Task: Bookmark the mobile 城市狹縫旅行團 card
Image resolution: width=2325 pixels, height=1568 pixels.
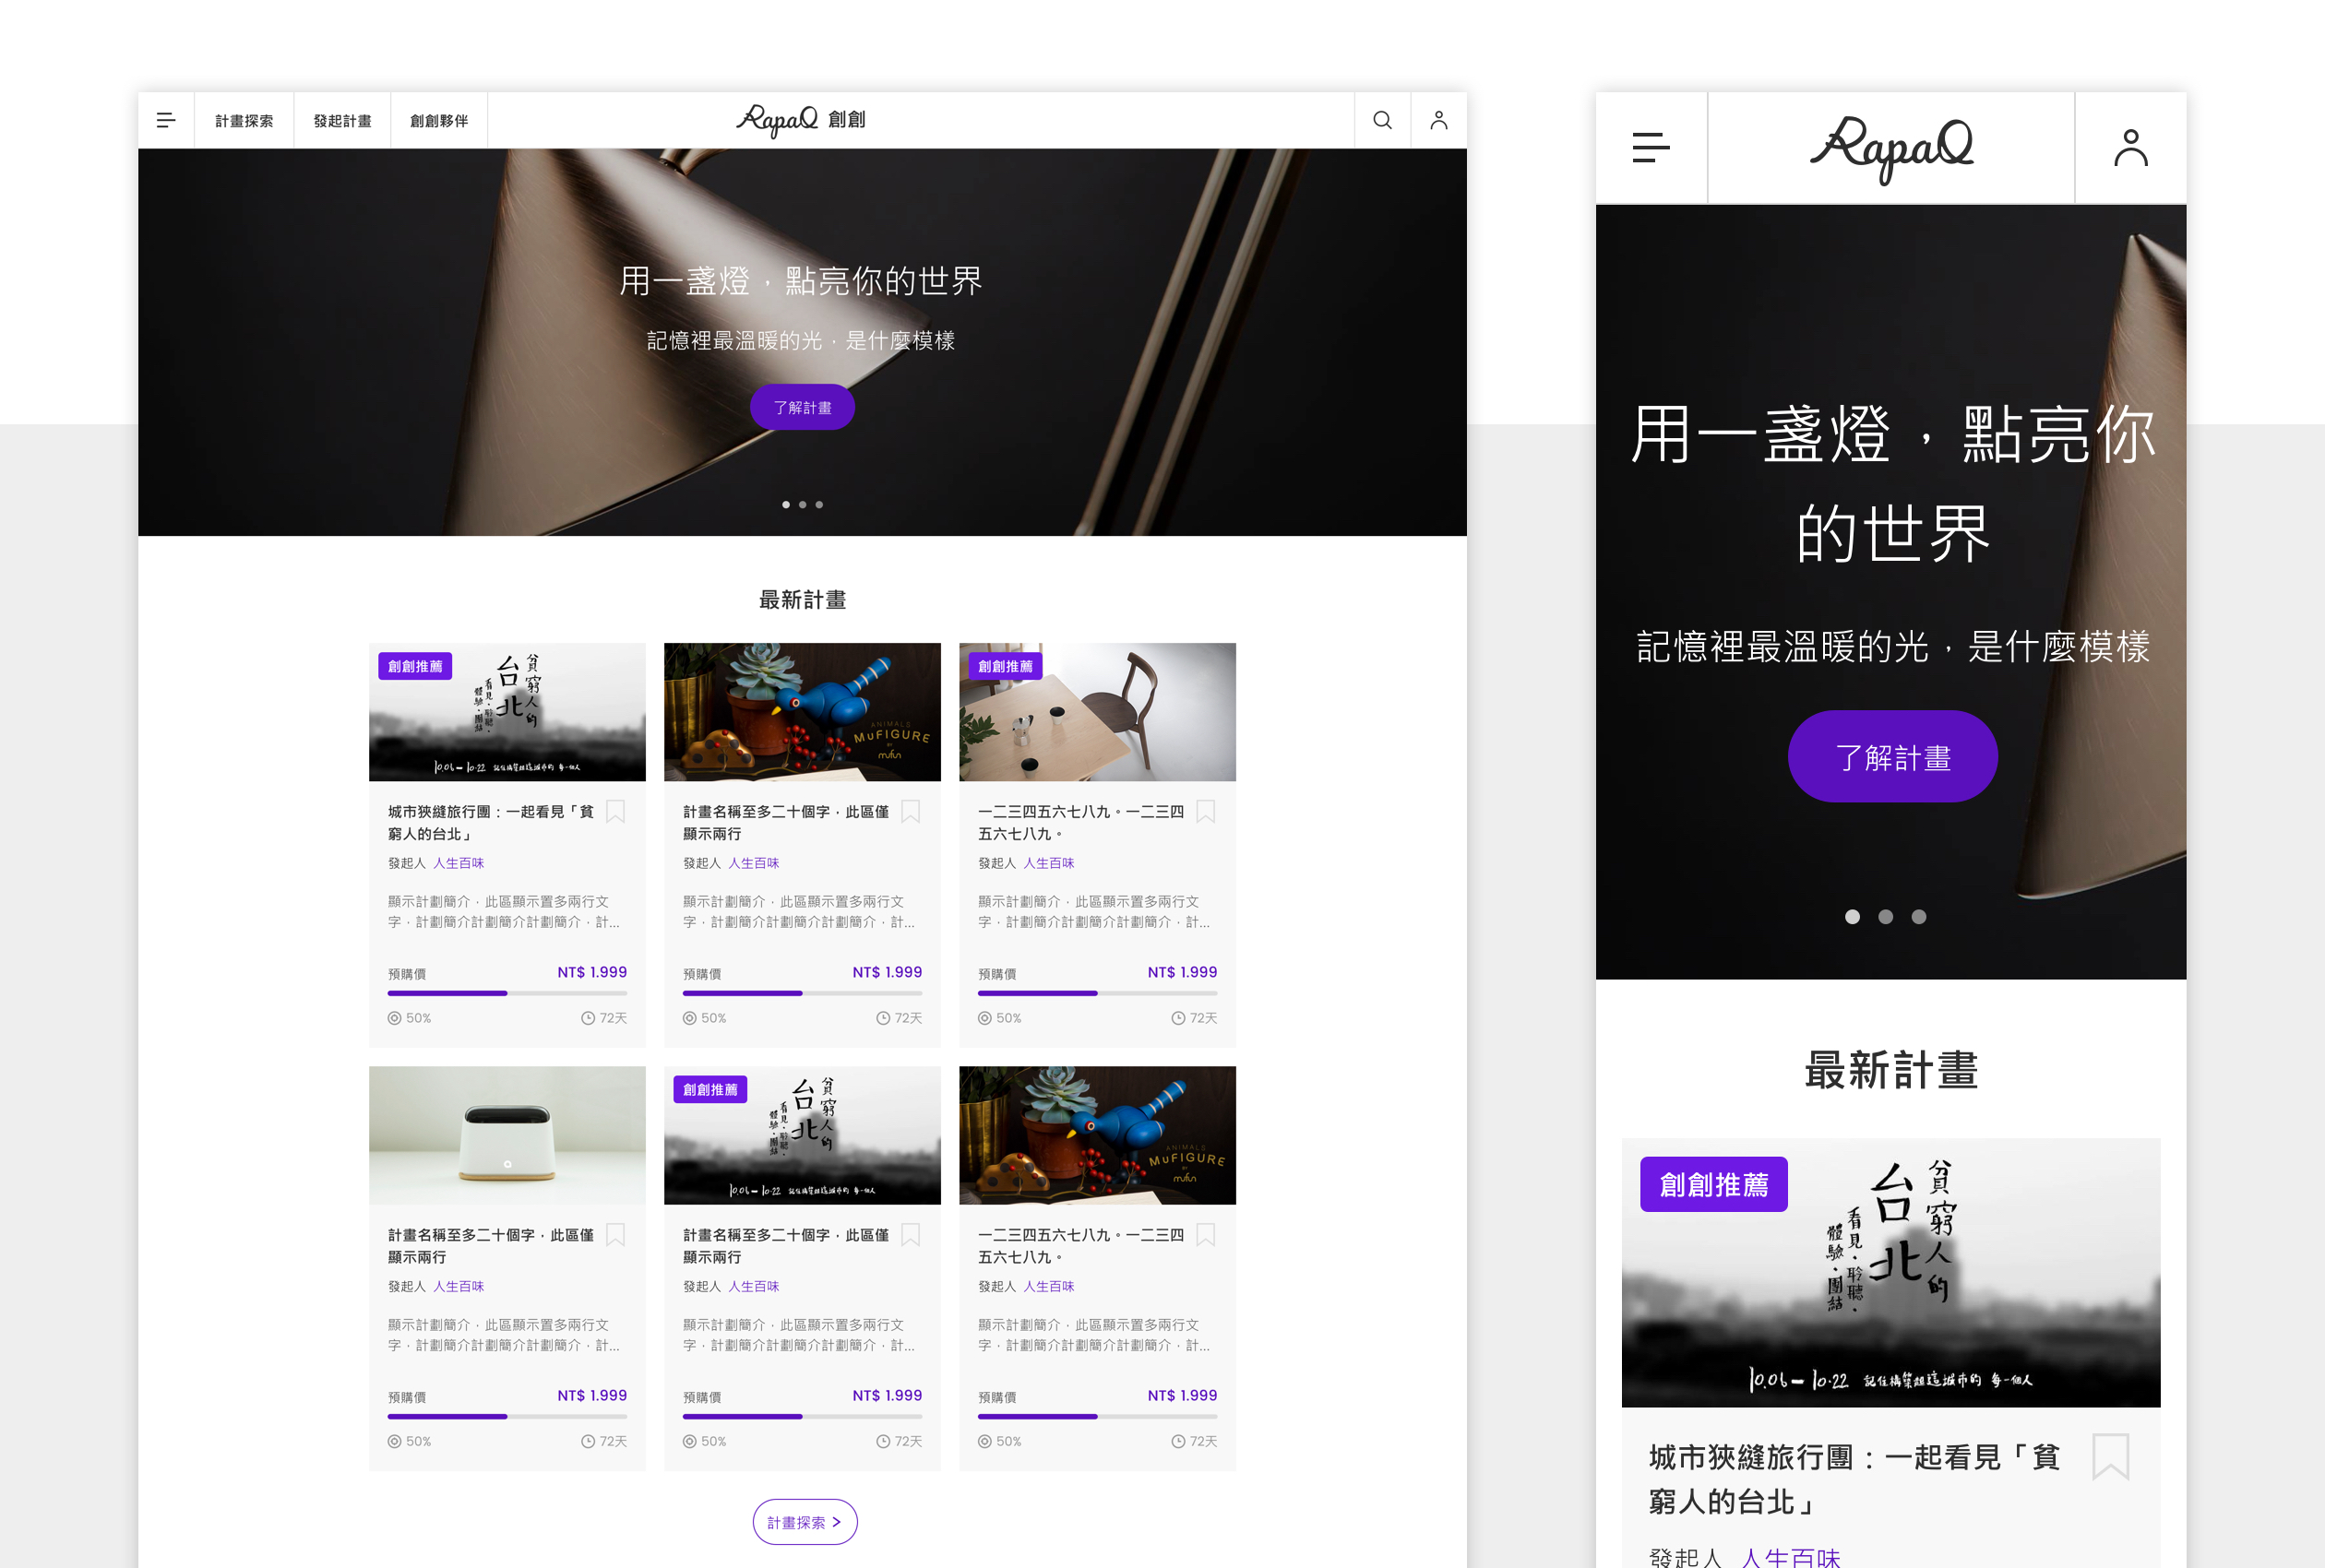Action: [2111, 1457]
